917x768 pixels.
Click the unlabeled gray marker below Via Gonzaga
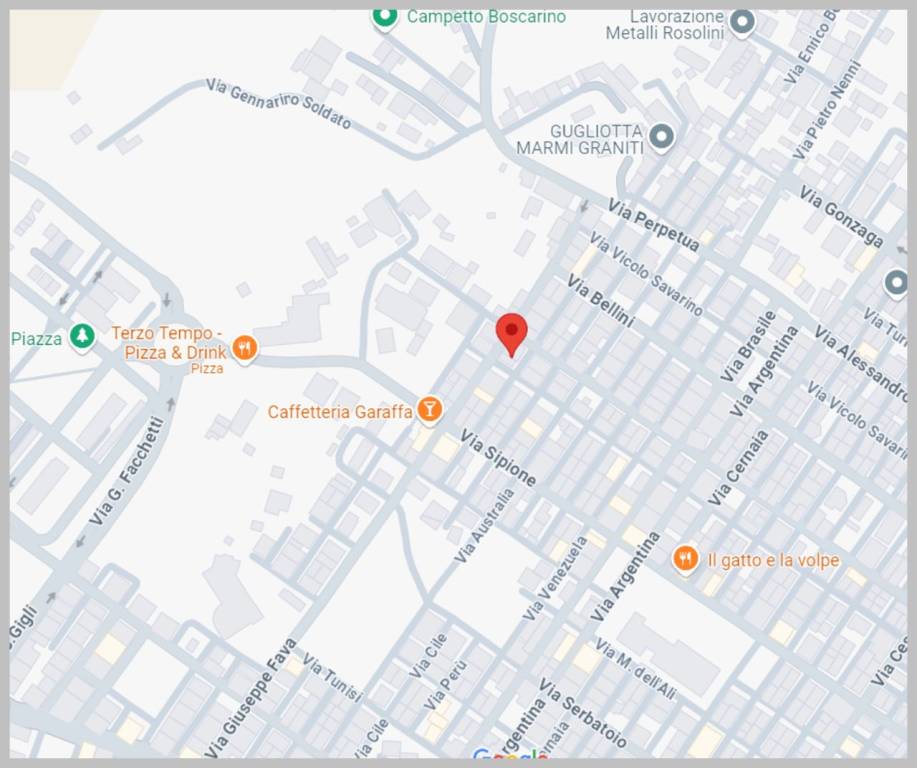point(896,283)
